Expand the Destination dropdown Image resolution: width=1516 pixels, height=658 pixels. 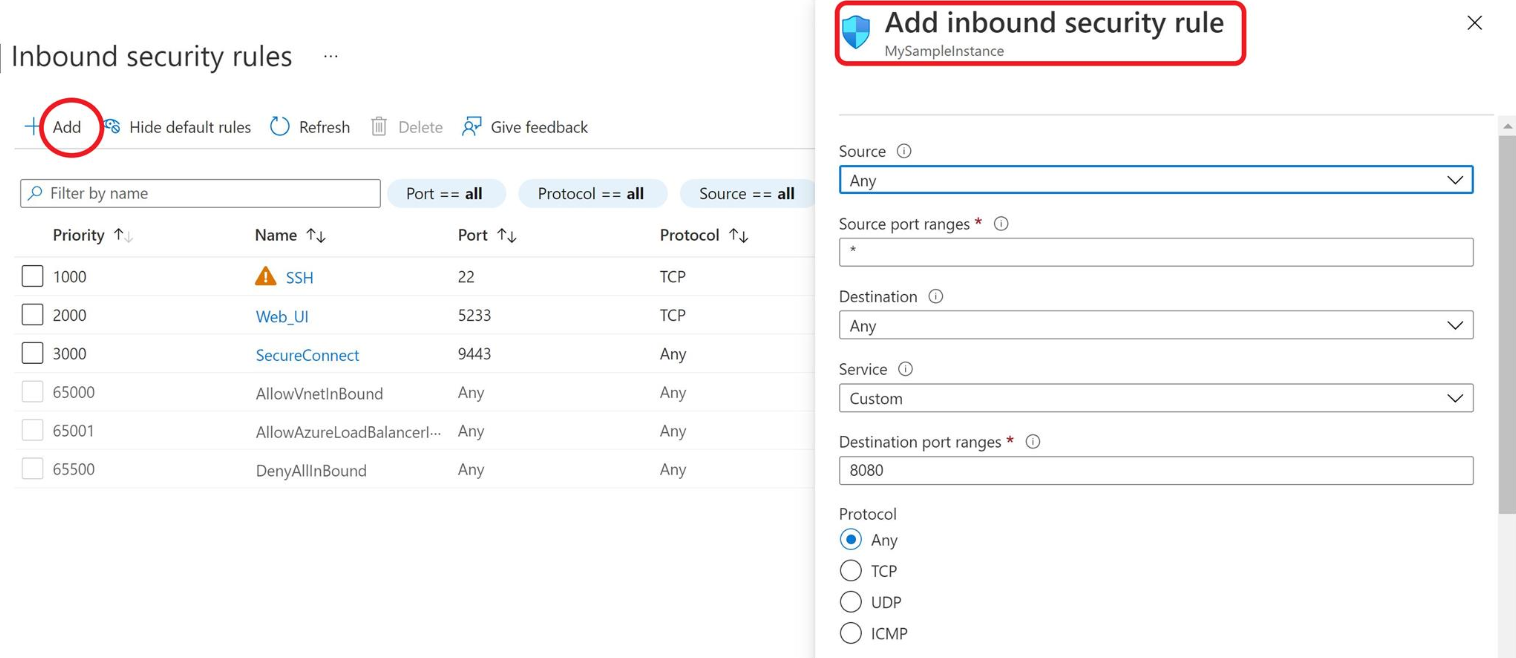tap(1155, 326)
